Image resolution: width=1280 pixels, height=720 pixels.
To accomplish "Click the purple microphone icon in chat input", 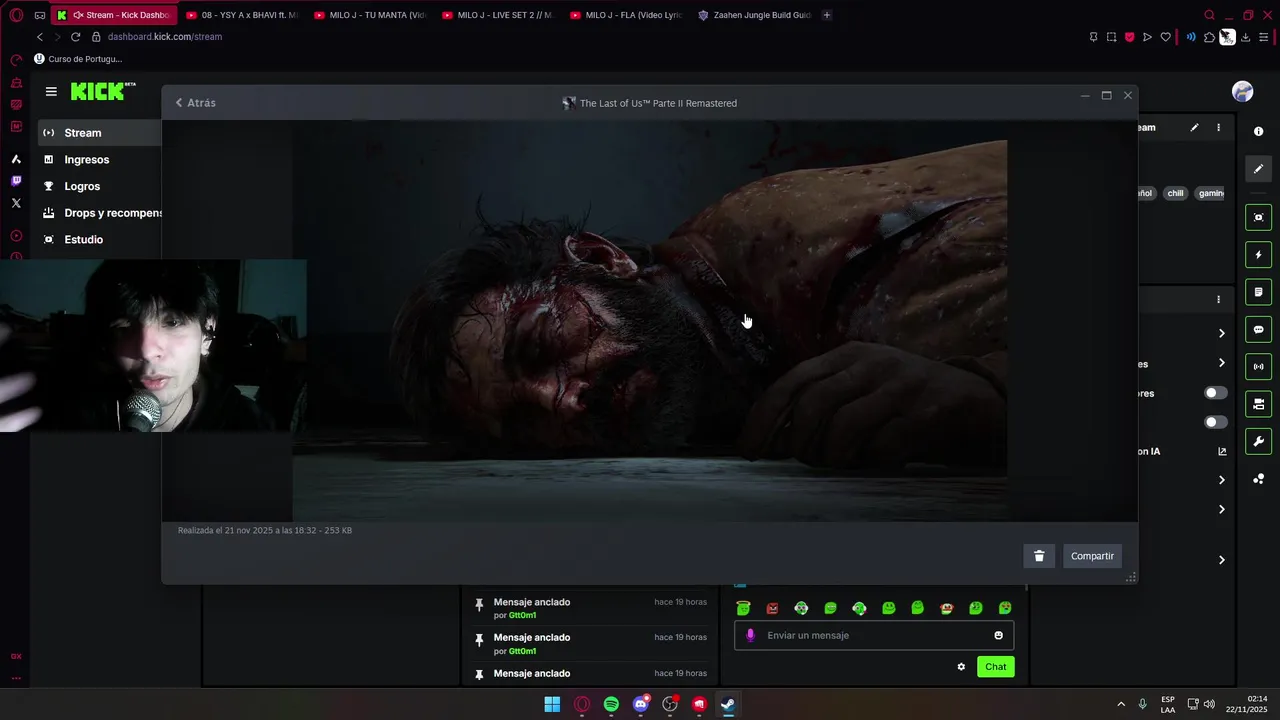I will point(751,636).
